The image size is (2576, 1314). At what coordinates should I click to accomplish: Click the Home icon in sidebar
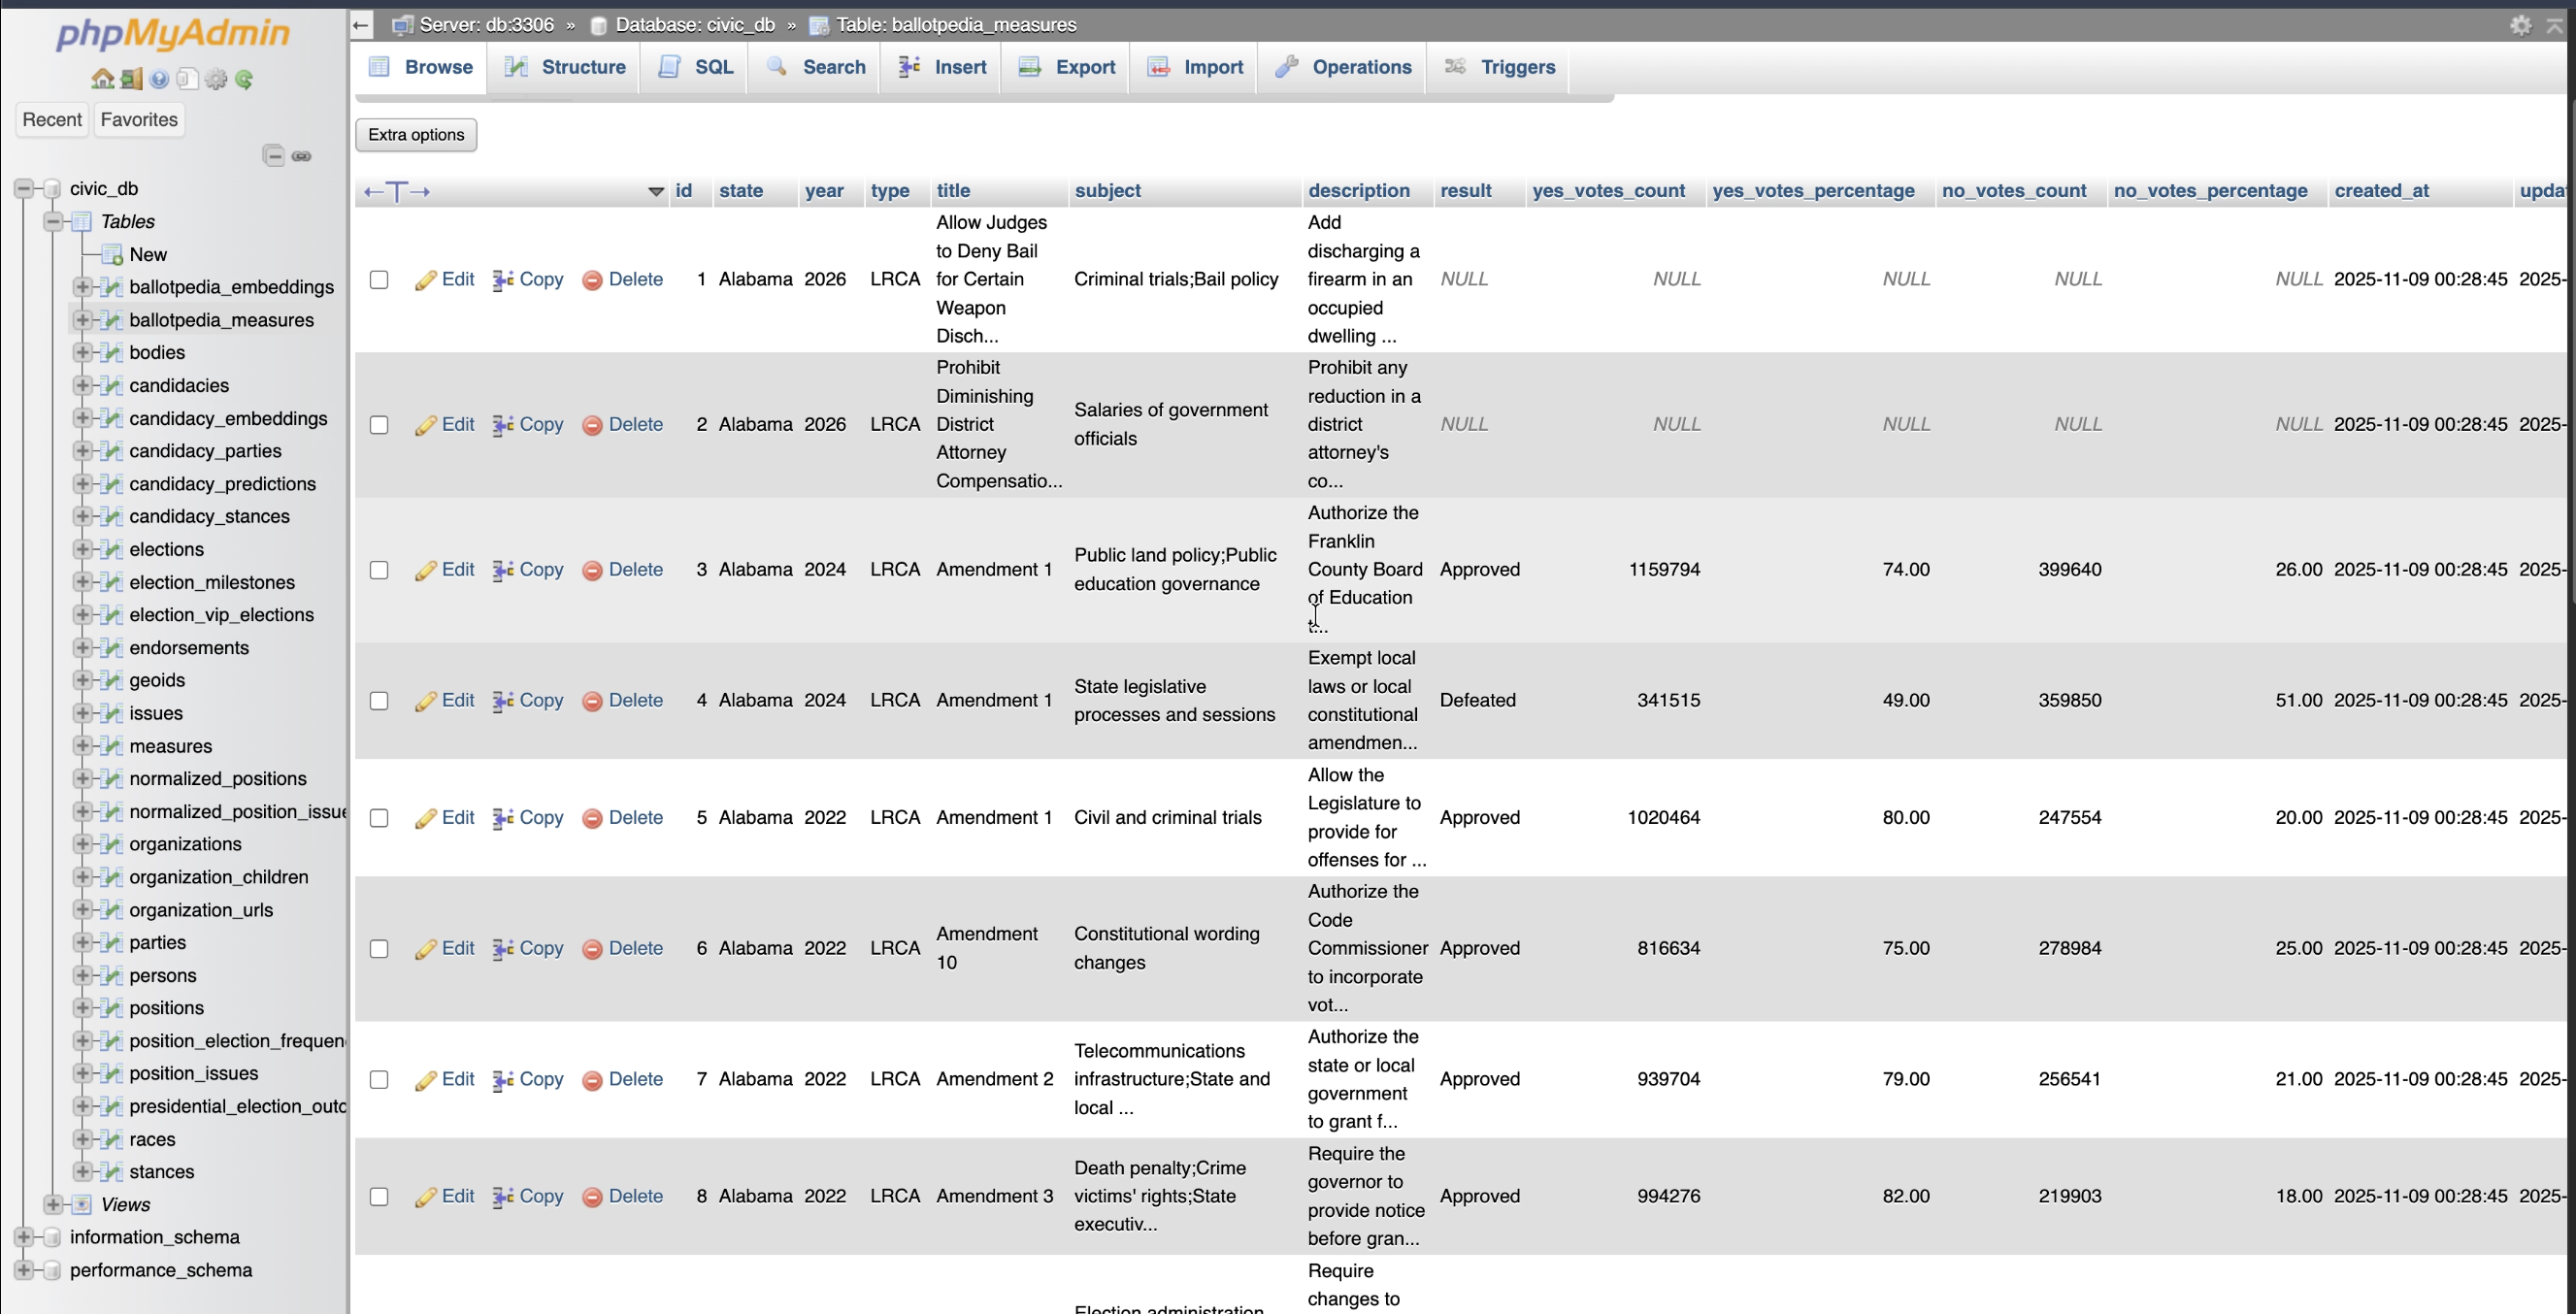102,79
